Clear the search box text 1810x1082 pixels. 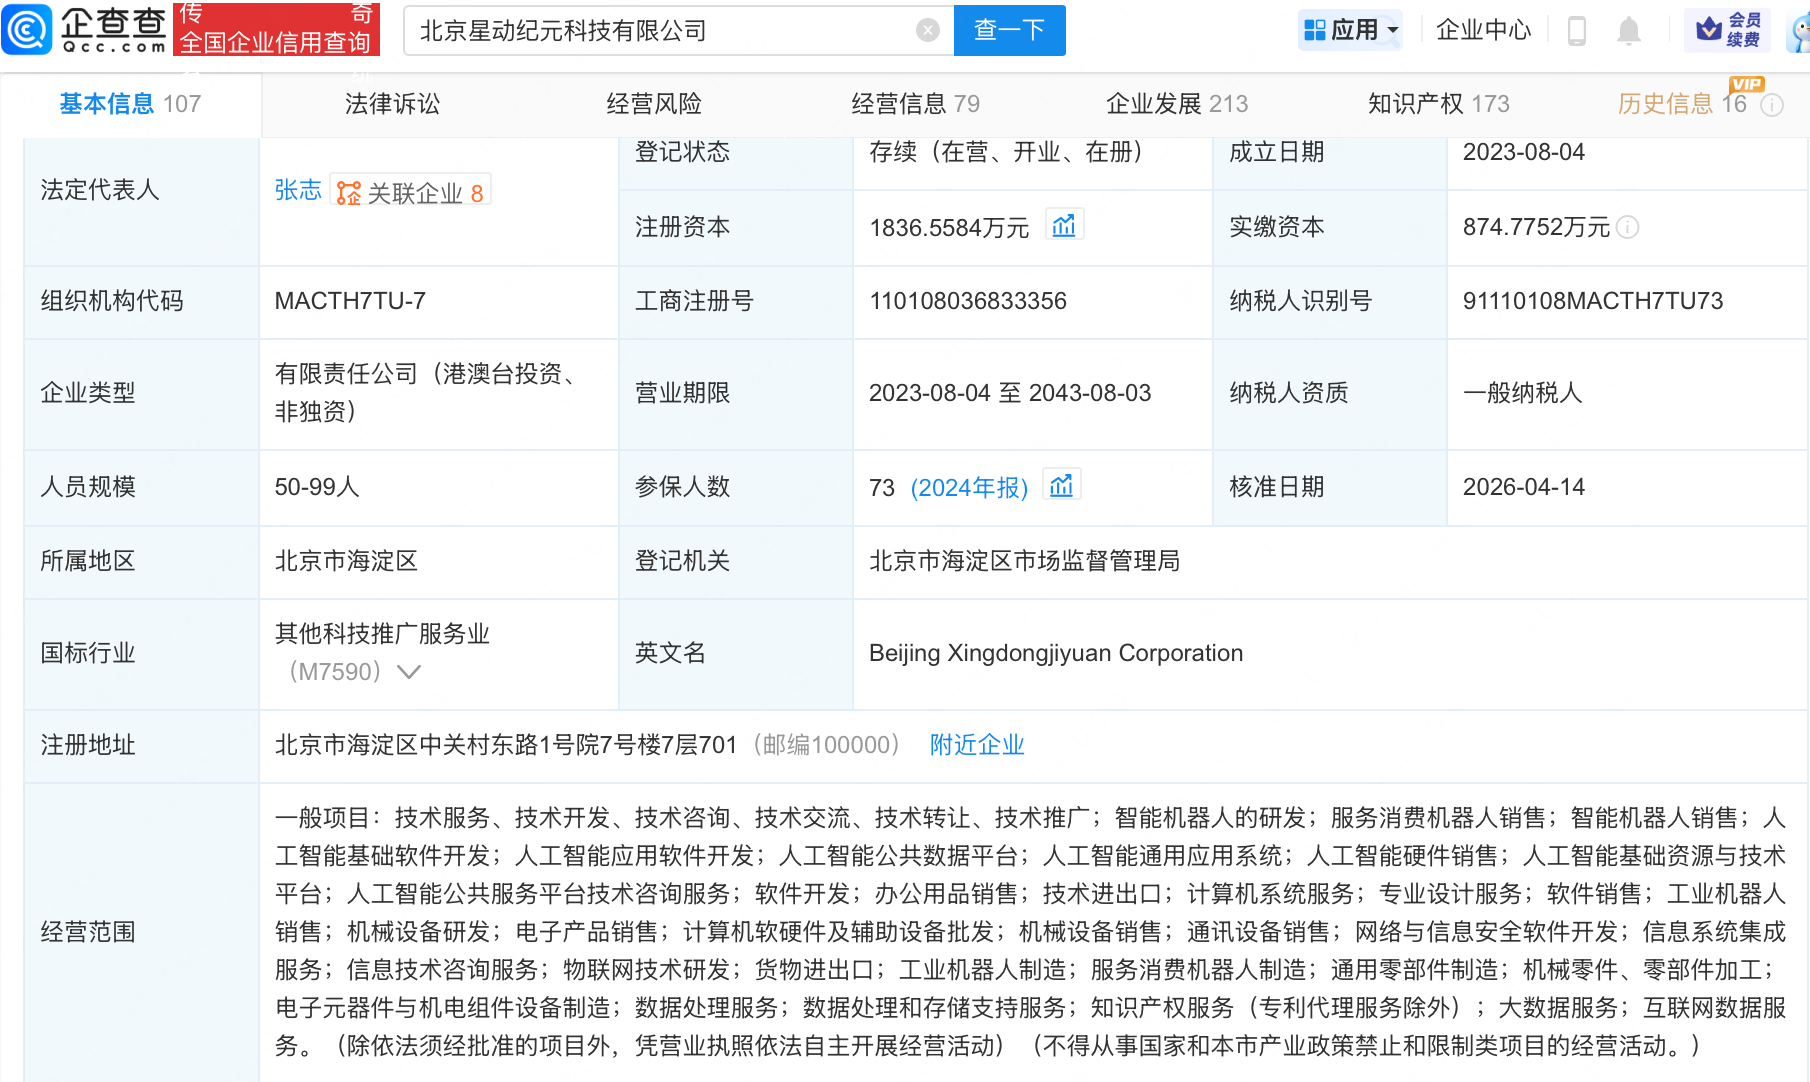click(927, 31)
